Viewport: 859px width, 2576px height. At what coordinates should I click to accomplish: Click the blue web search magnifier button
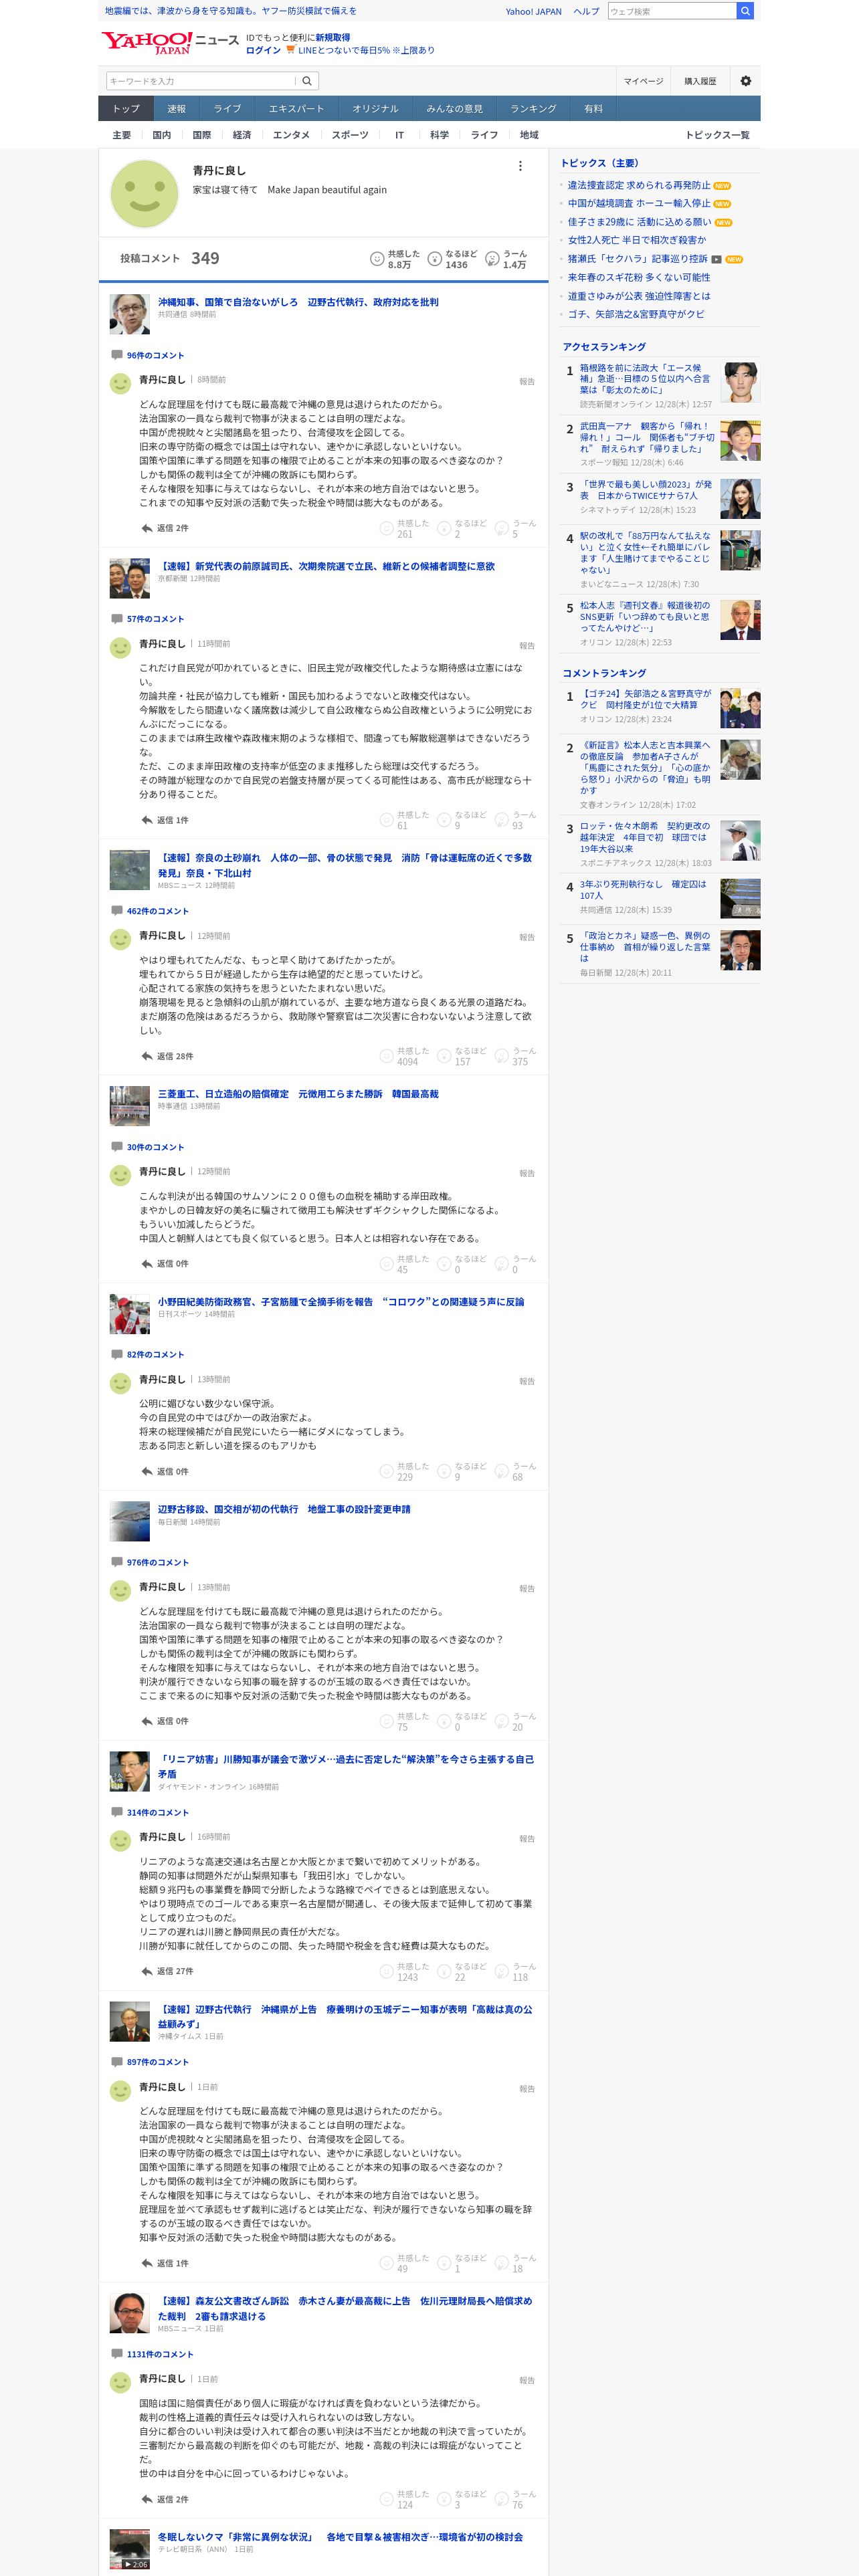(745, 11)
